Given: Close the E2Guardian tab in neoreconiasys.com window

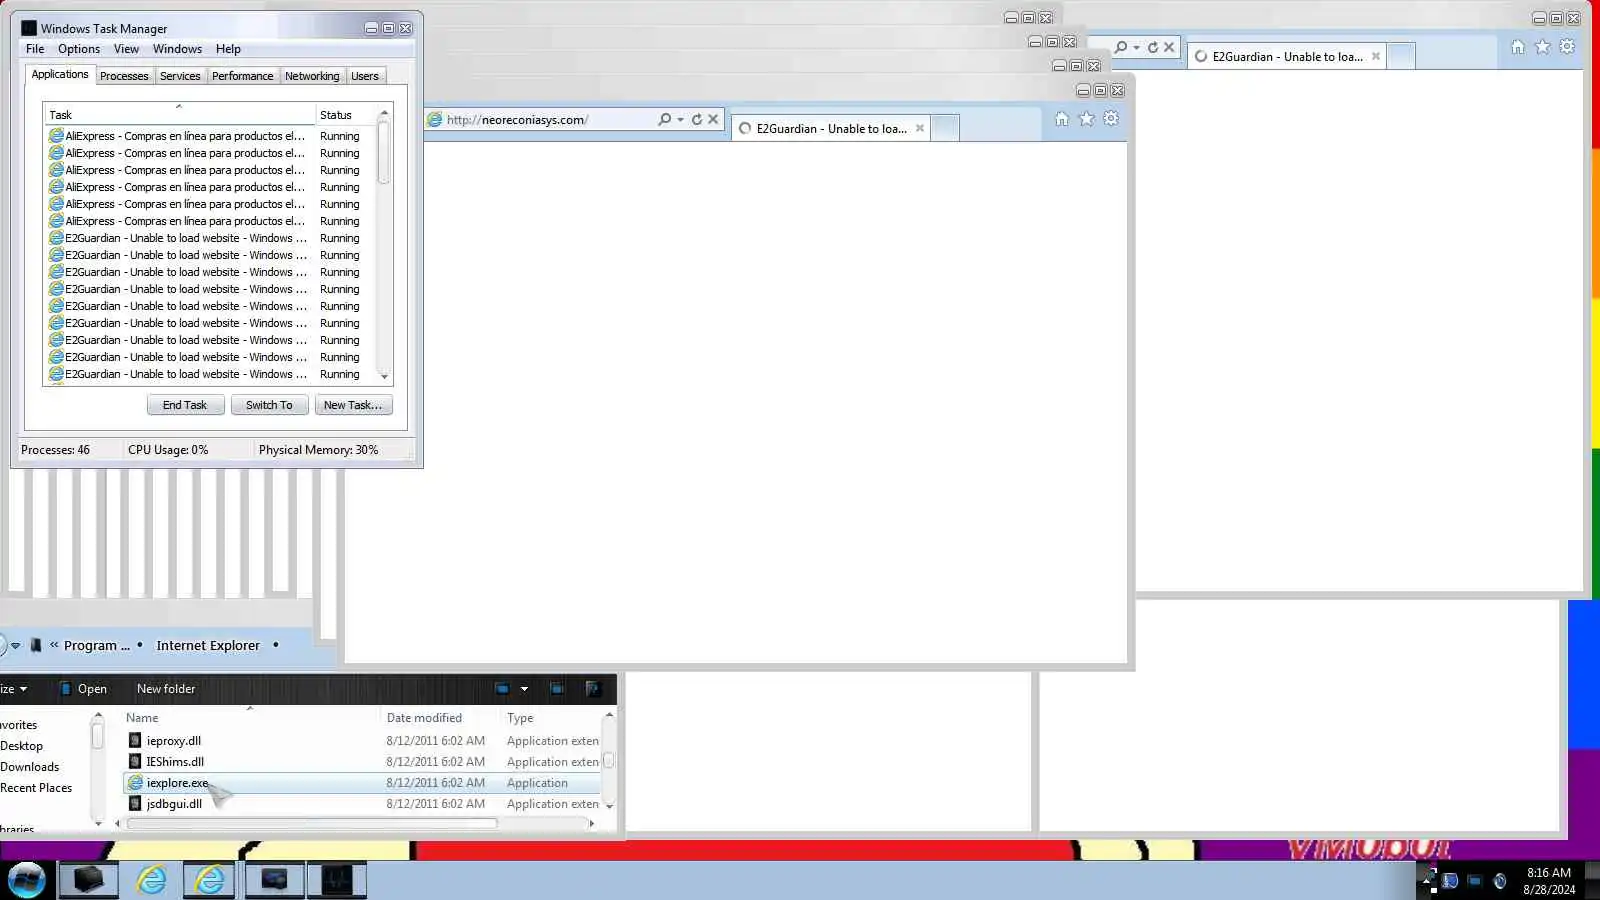Looking at the screenshot, I should [920, 128].
